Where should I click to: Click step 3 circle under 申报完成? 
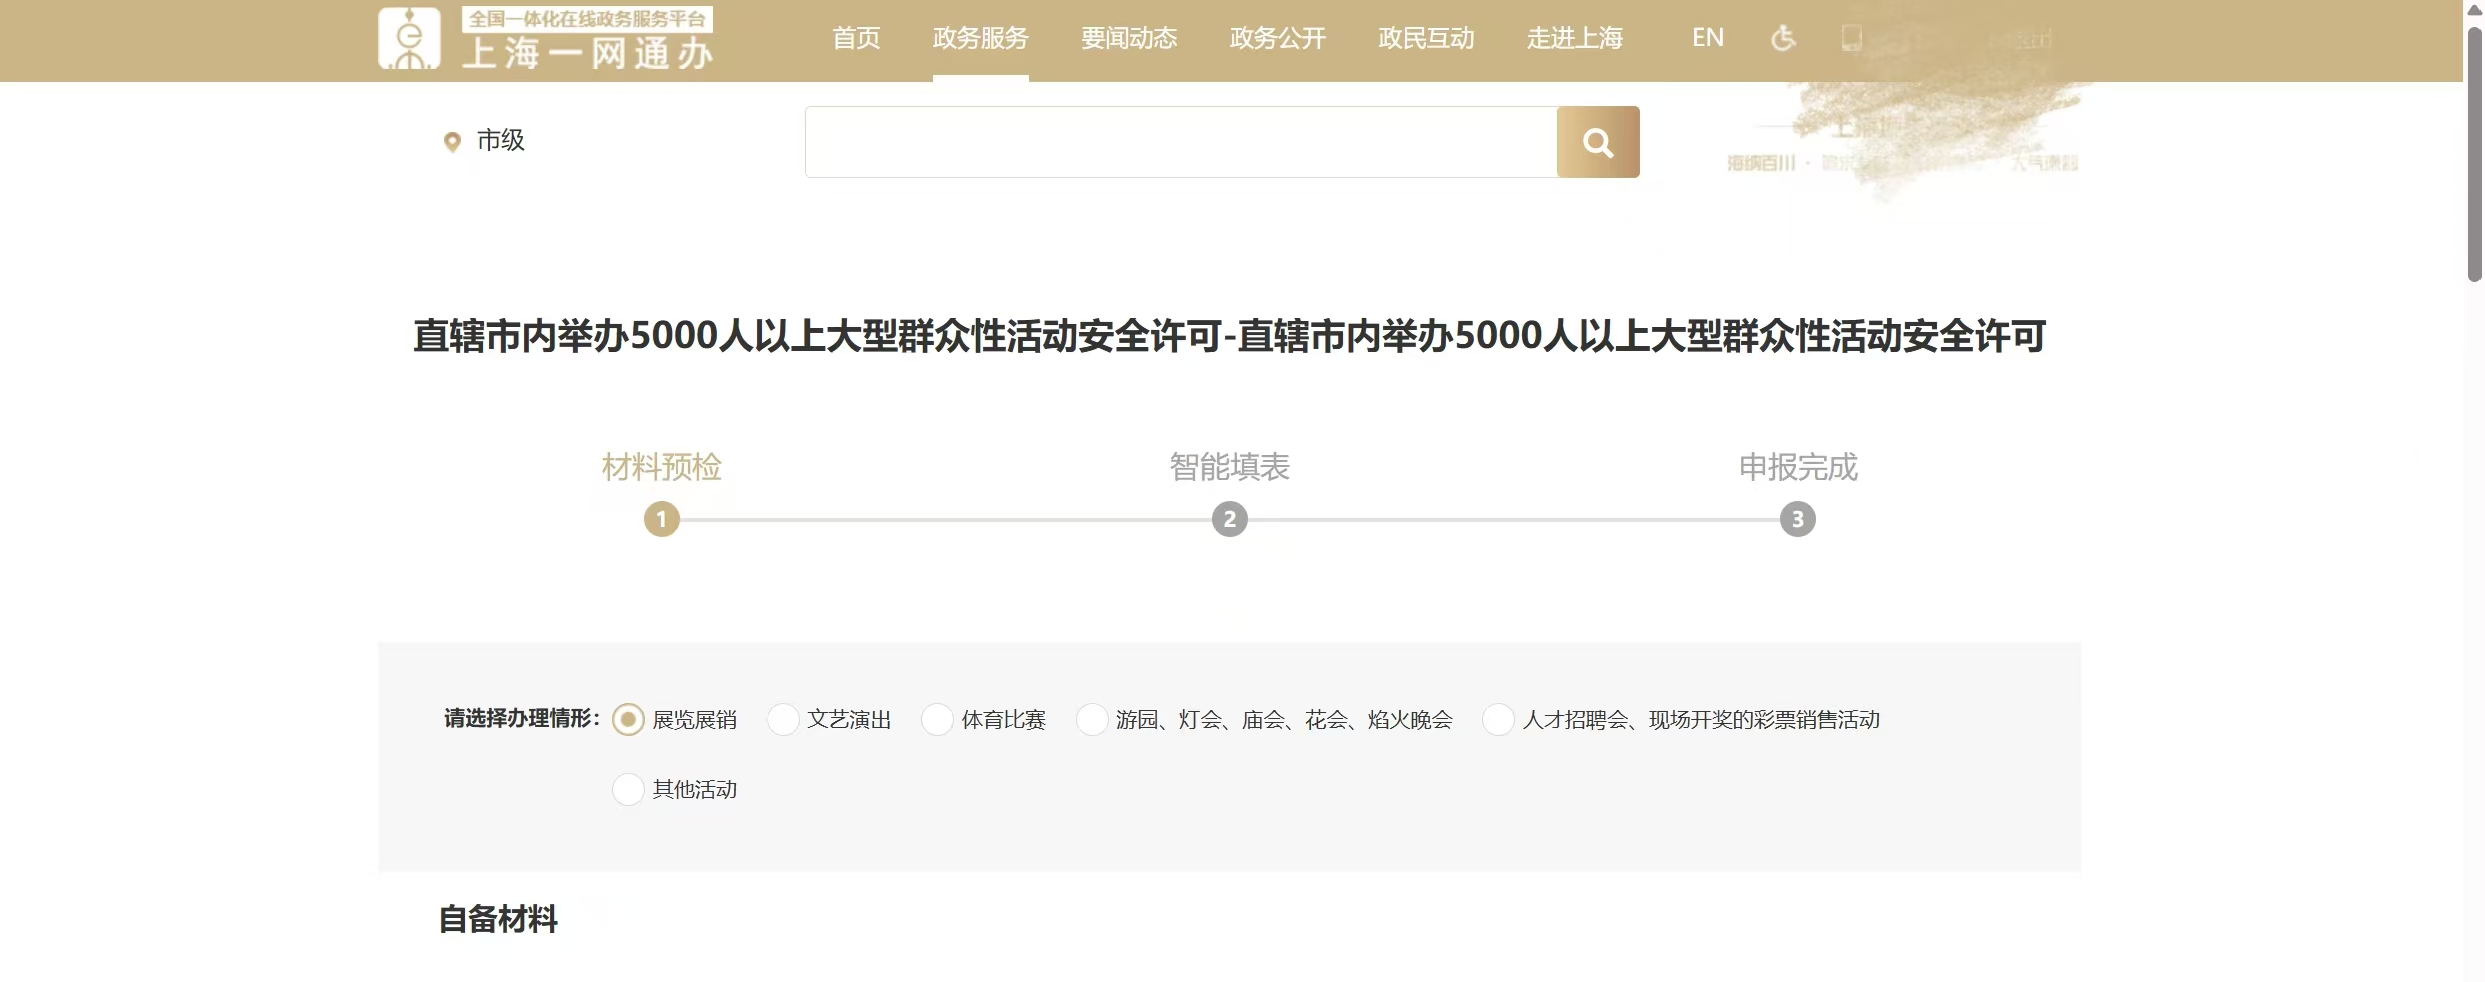(x=1797, y=520)
